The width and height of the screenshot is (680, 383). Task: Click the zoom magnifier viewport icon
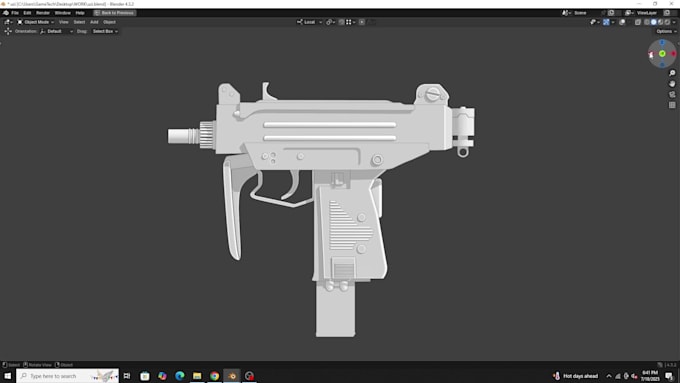click(x=672, y=73)
